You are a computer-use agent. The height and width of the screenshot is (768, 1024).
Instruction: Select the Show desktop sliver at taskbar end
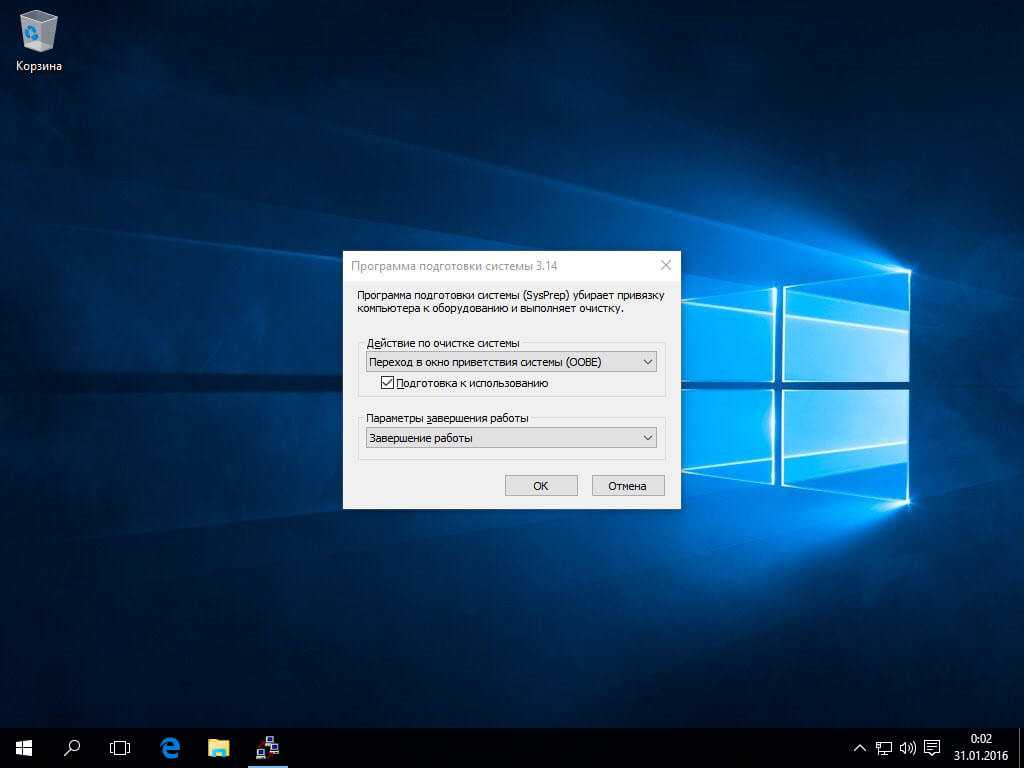click(1021, 748)
